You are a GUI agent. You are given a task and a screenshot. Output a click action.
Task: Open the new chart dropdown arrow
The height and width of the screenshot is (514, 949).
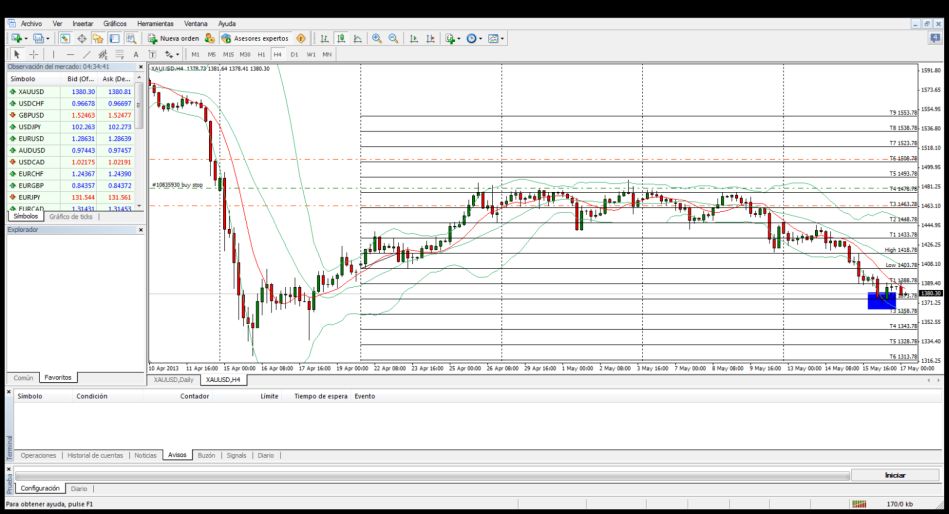click(x=25, y=38)
